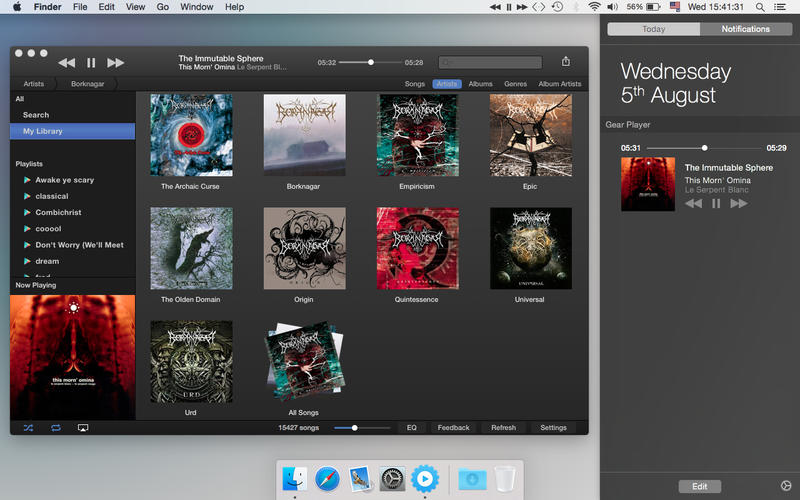Screen dimensions: 800x500
Task: Open the EQ button
Action: (x=412, y=428)
